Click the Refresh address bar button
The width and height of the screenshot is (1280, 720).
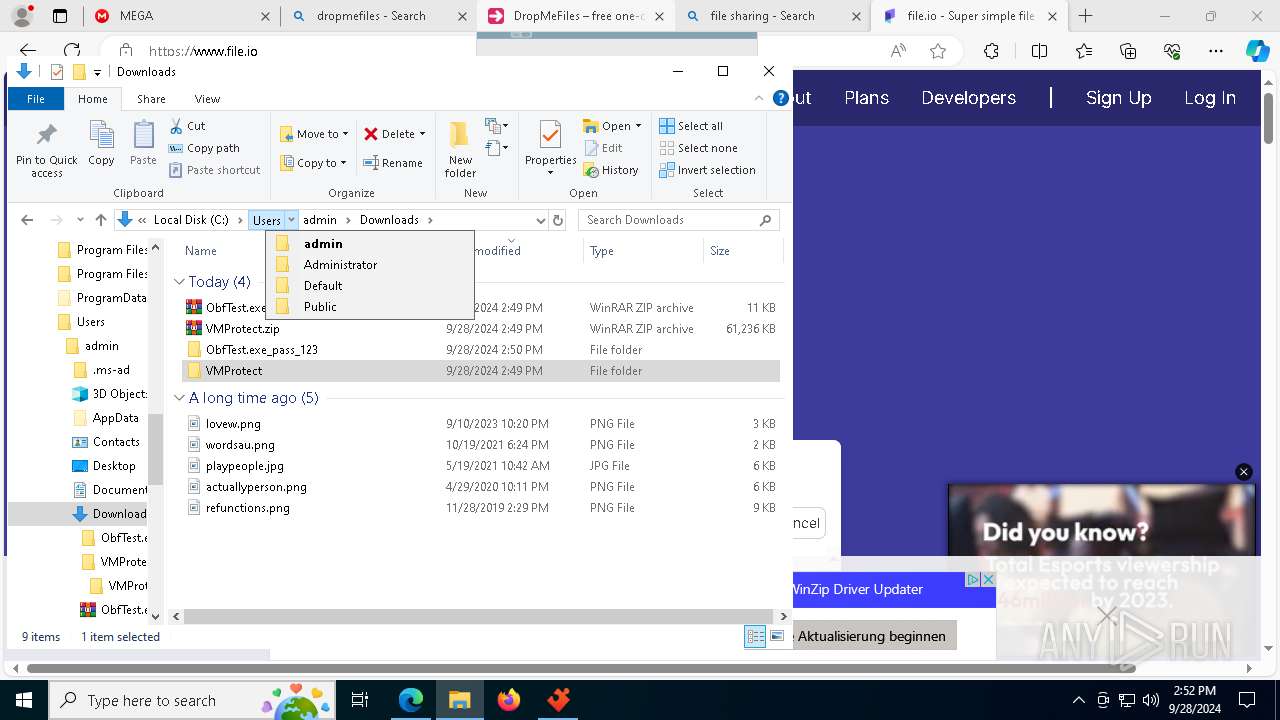(558, 220)
